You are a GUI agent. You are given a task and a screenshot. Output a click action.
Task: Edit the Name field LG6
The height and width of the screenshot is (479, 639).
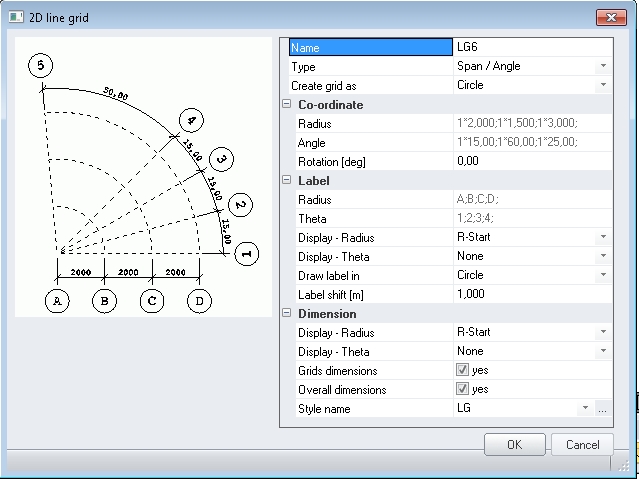pyautogui.click(x=532, y=47)
